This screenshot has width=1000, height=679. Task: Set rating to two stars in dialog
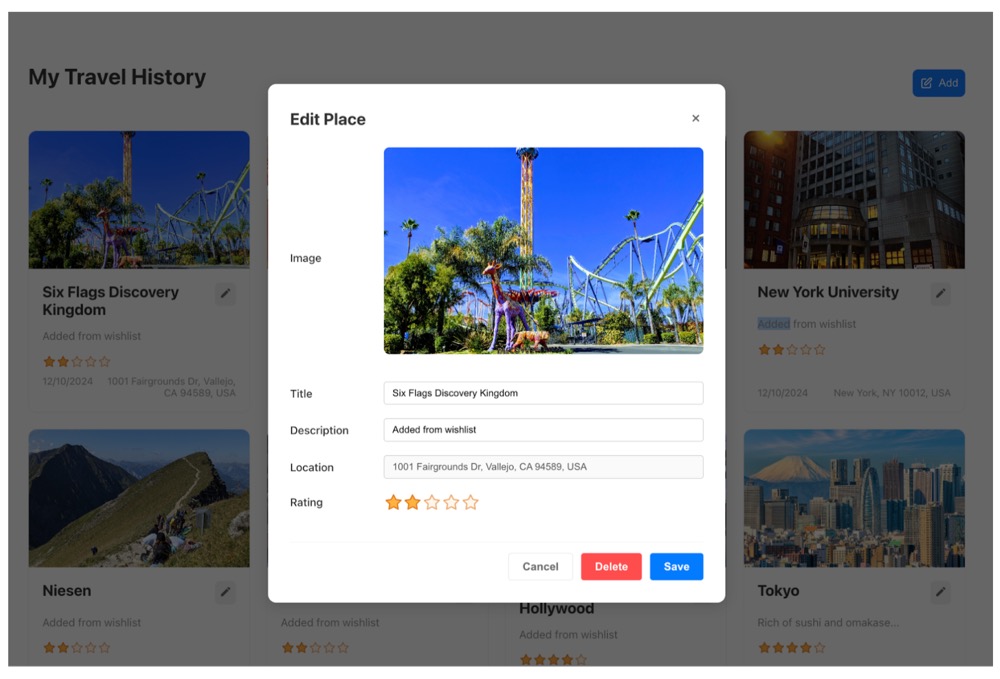[x=413, y=502]
